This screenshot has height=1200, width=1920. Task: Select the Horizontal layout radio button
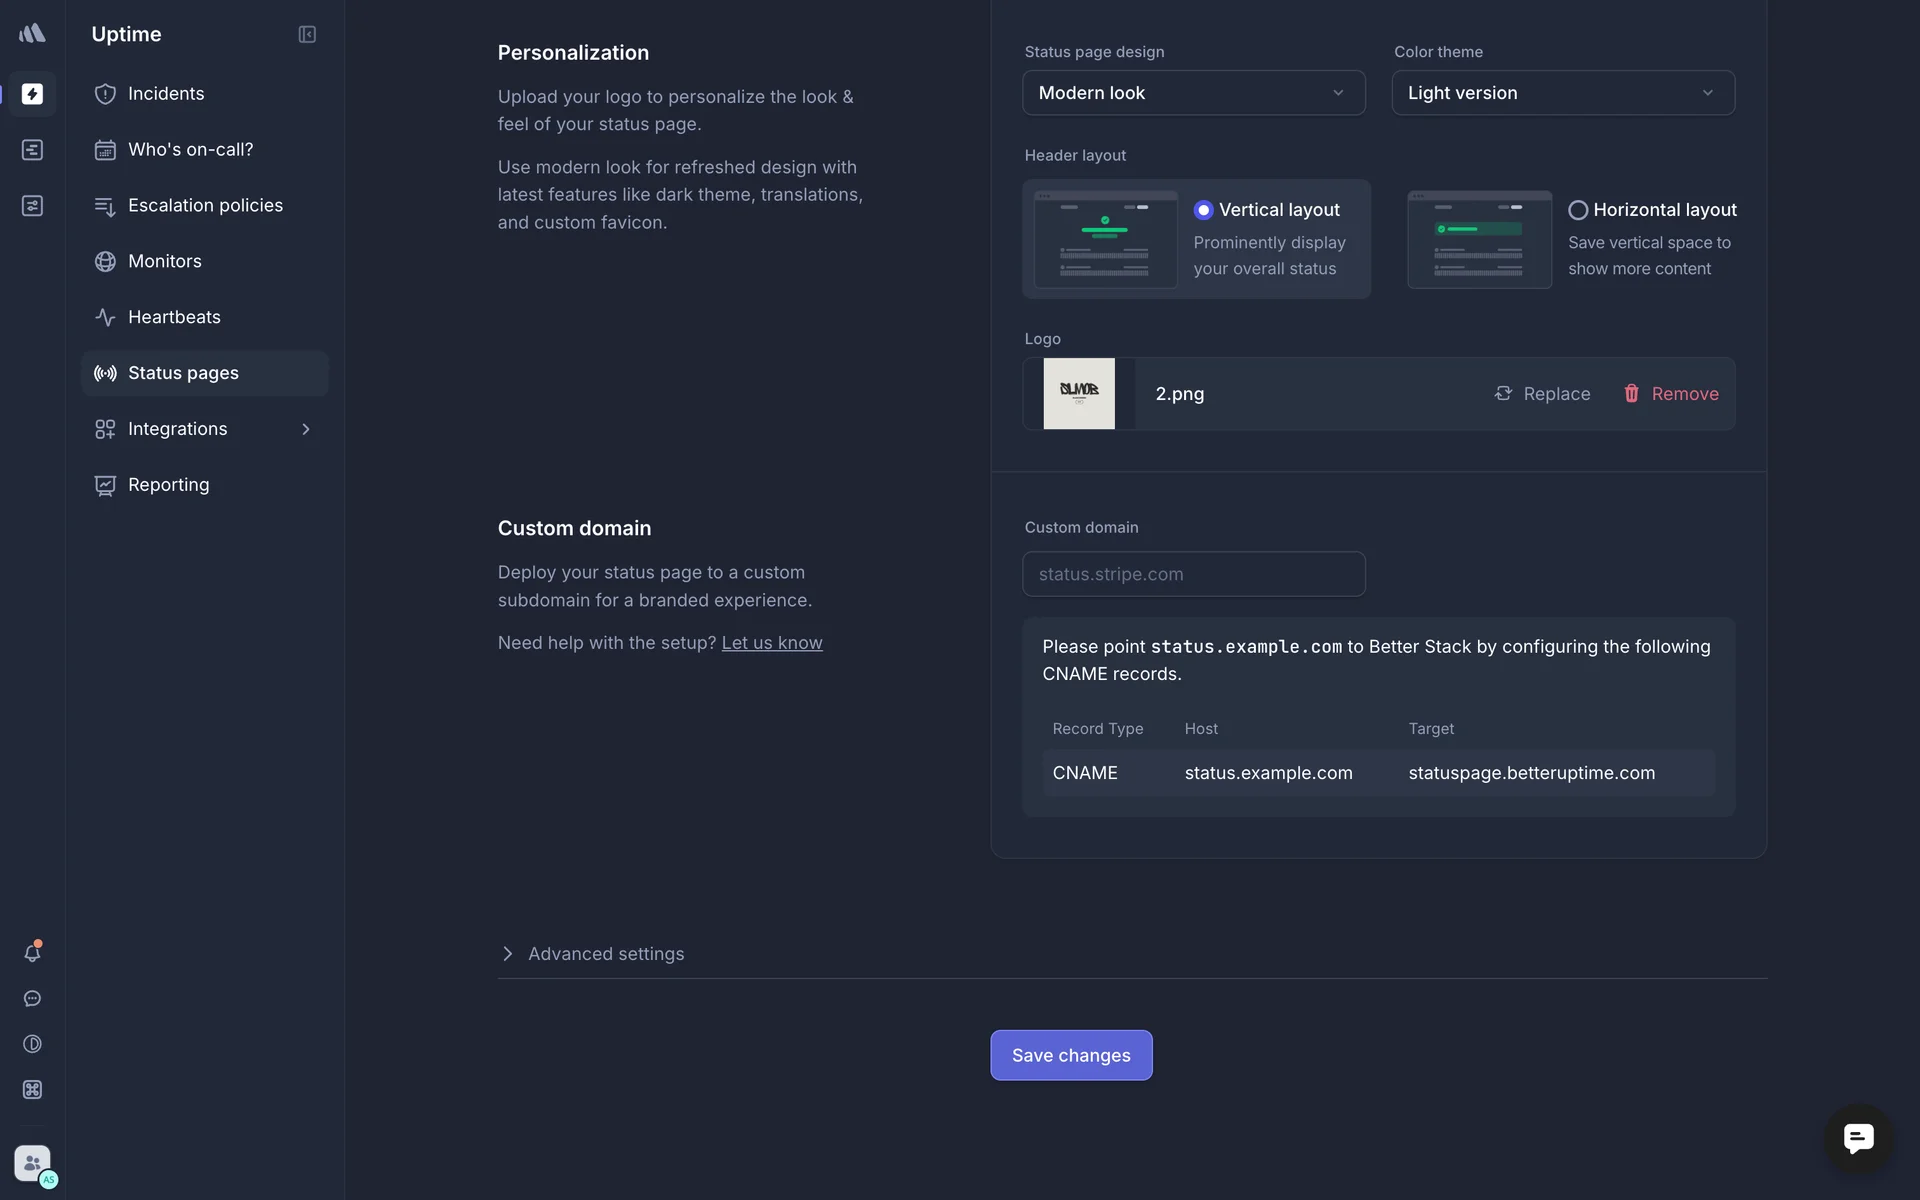coord(1577,210)
